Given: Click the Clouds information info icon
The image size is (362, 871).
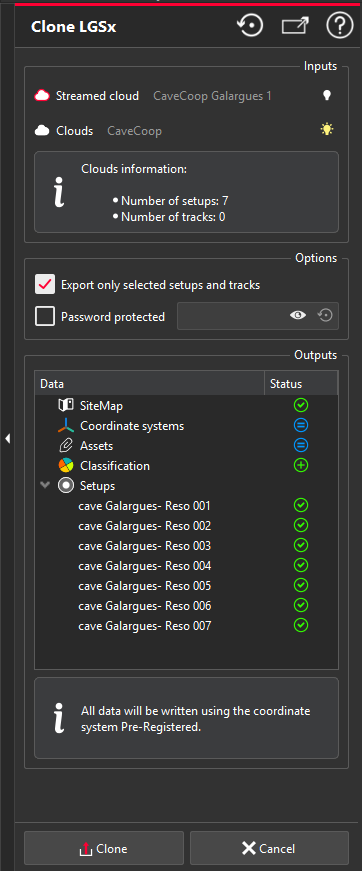Looking at the screenshot, I should 59,192.
